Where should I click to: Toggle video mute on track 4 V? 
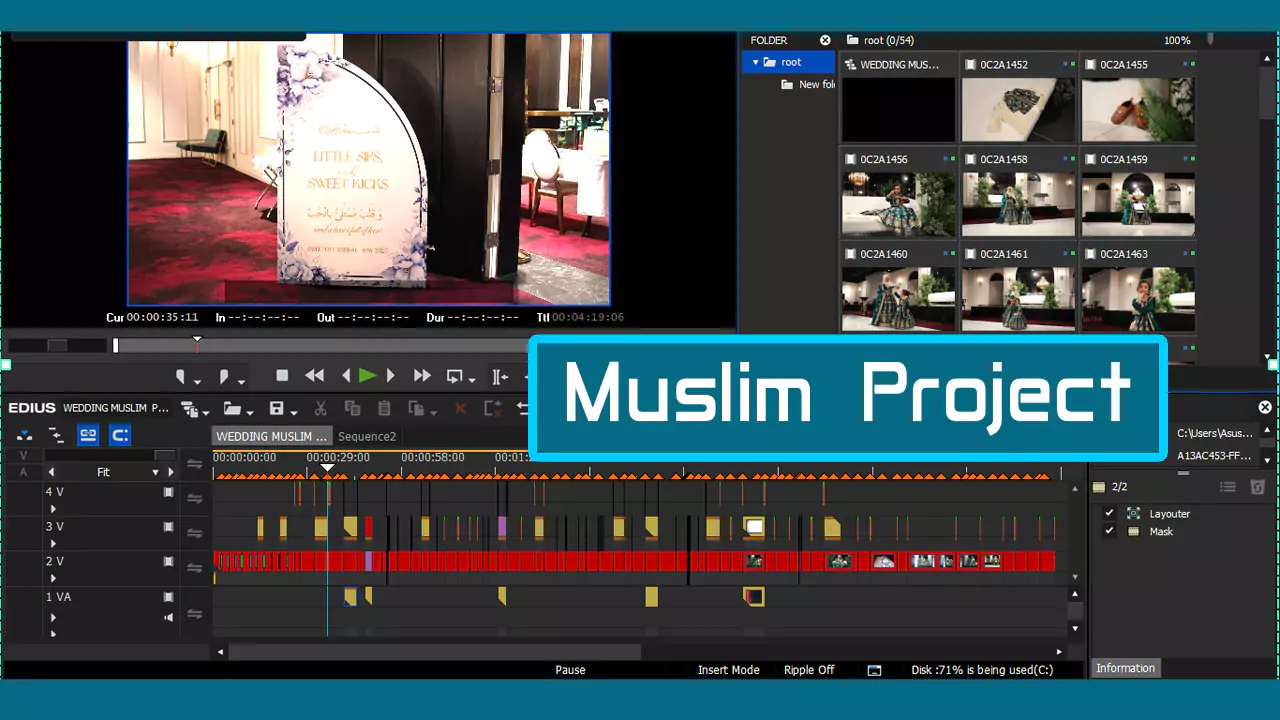click(x=168, y=492)
